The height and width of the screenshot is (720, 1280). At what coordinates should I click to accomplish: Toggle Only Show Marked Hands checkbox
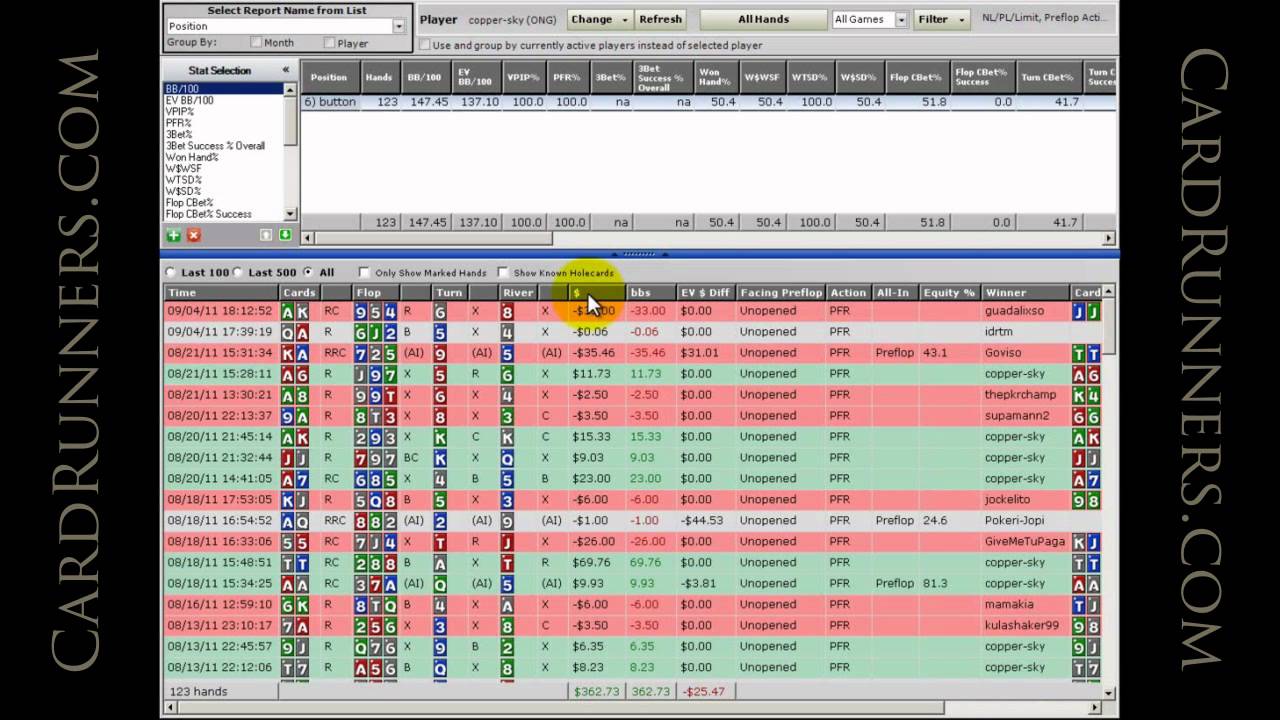(364, 273)
